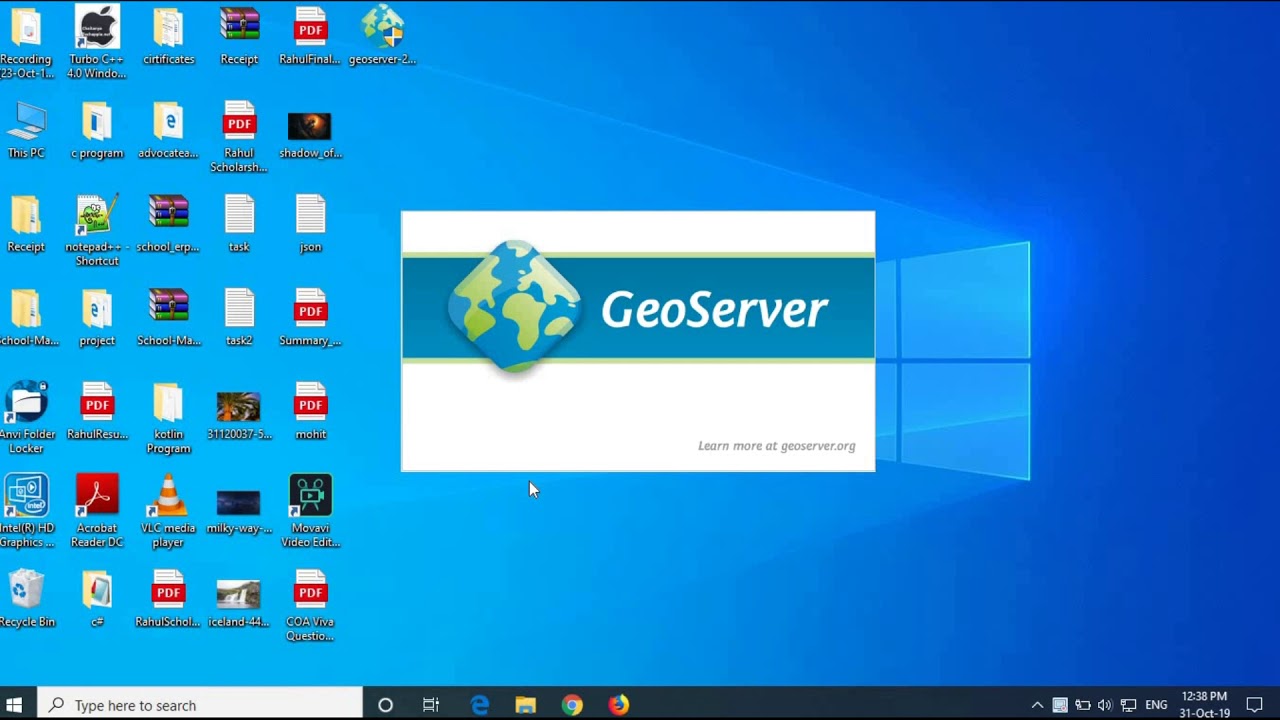Select the milky-way image thumbnail
The height and width of the screenshot is (720, 1280).
point(239,502)
